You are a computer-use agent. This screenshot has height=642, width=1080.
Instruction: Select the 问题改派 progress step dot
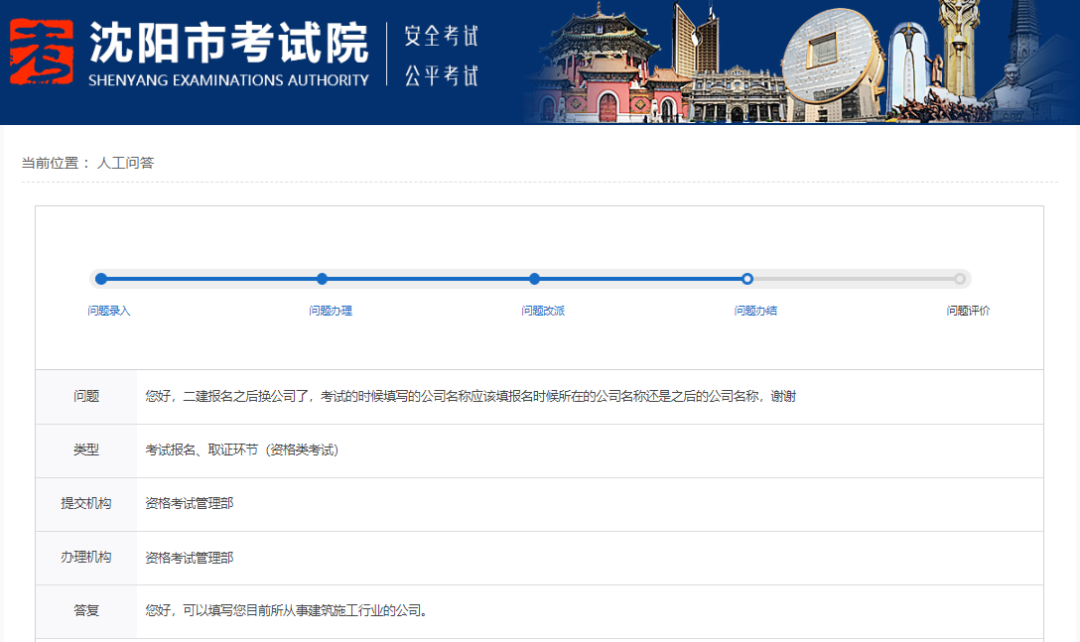click(x=534, y=279)
